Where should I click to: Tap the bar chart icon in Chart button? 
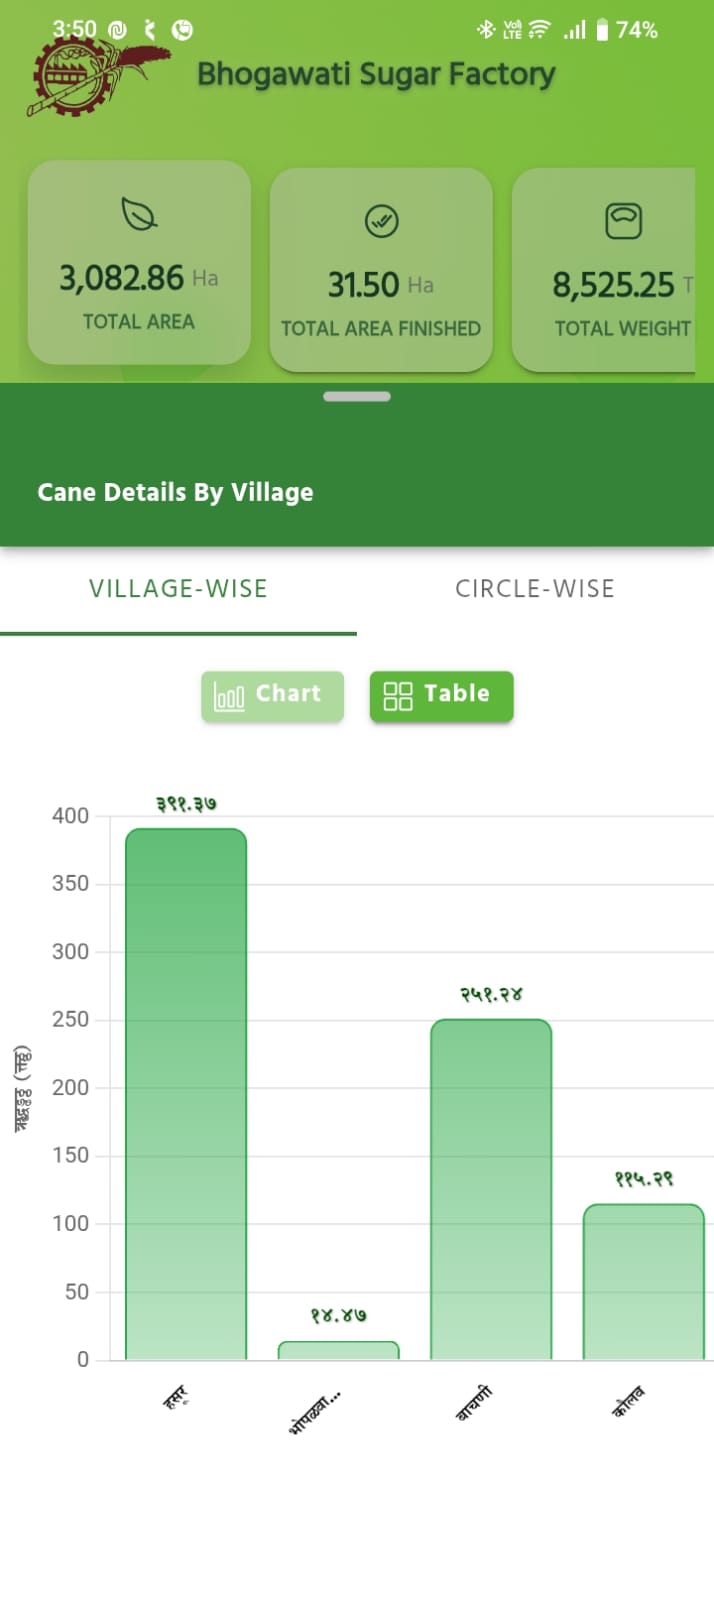click(229, 696)
